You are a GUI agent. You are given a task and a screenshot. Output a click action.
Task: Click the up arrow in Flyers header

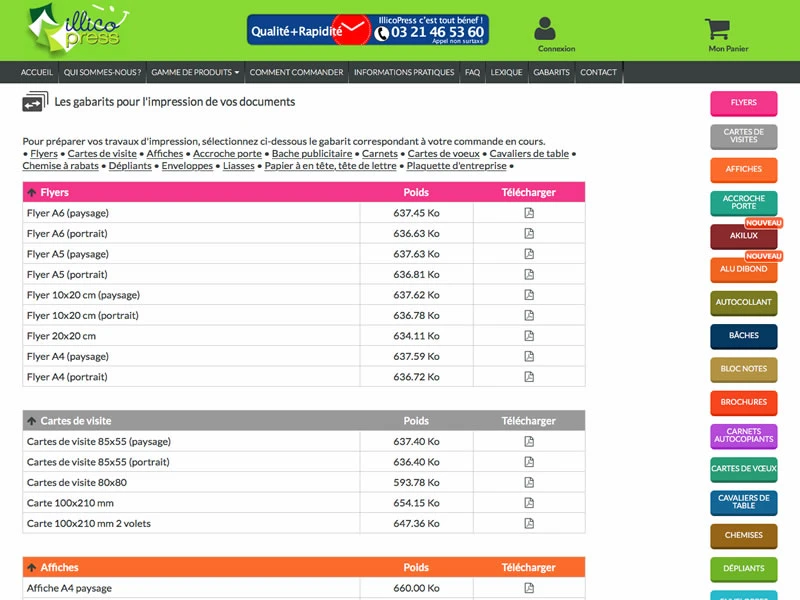pos(32,192)
